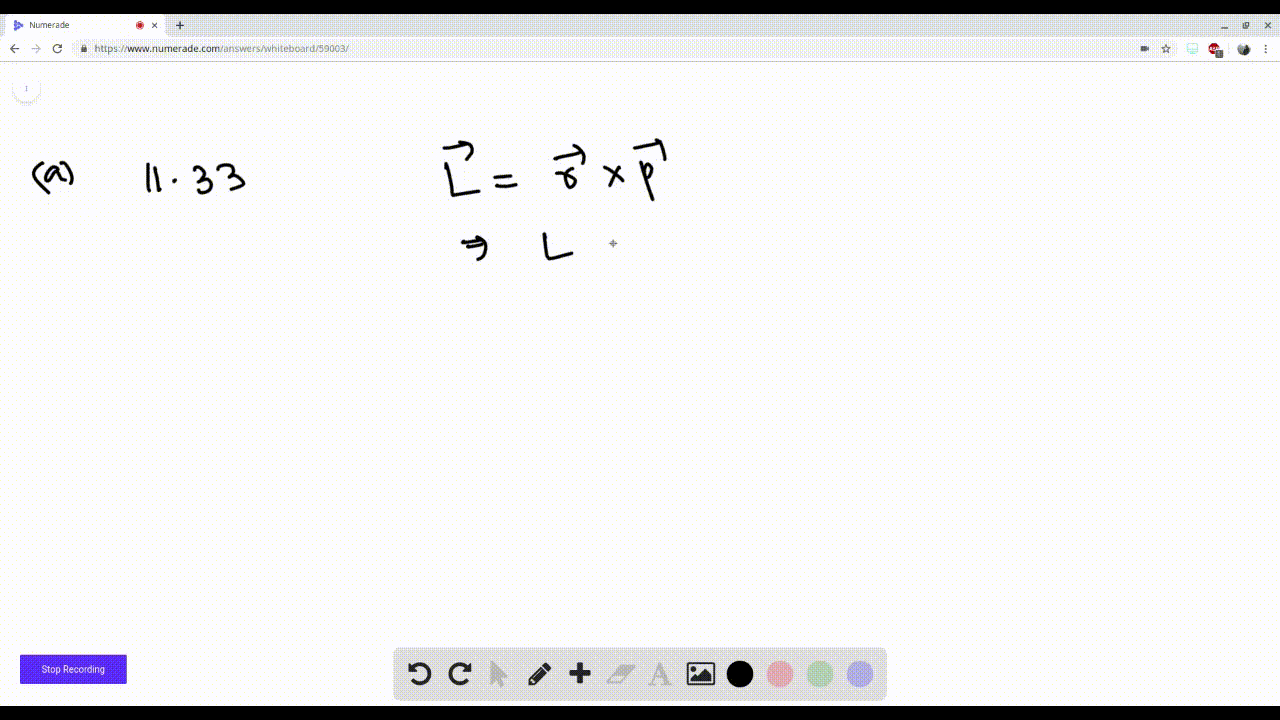Select the Eraser tool
This screenshot has height=720, width=1280.
point(619,674)
